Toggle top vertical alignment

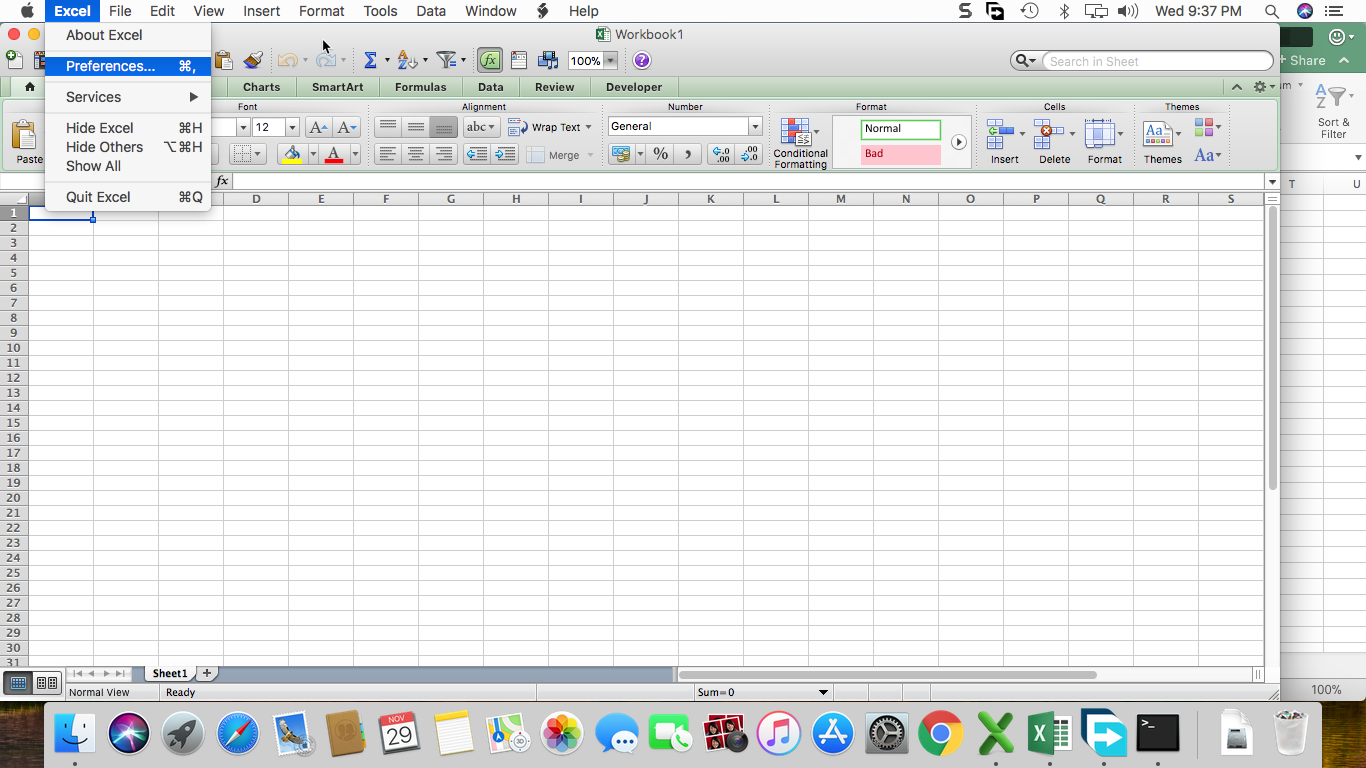click(x=388, y=127)
